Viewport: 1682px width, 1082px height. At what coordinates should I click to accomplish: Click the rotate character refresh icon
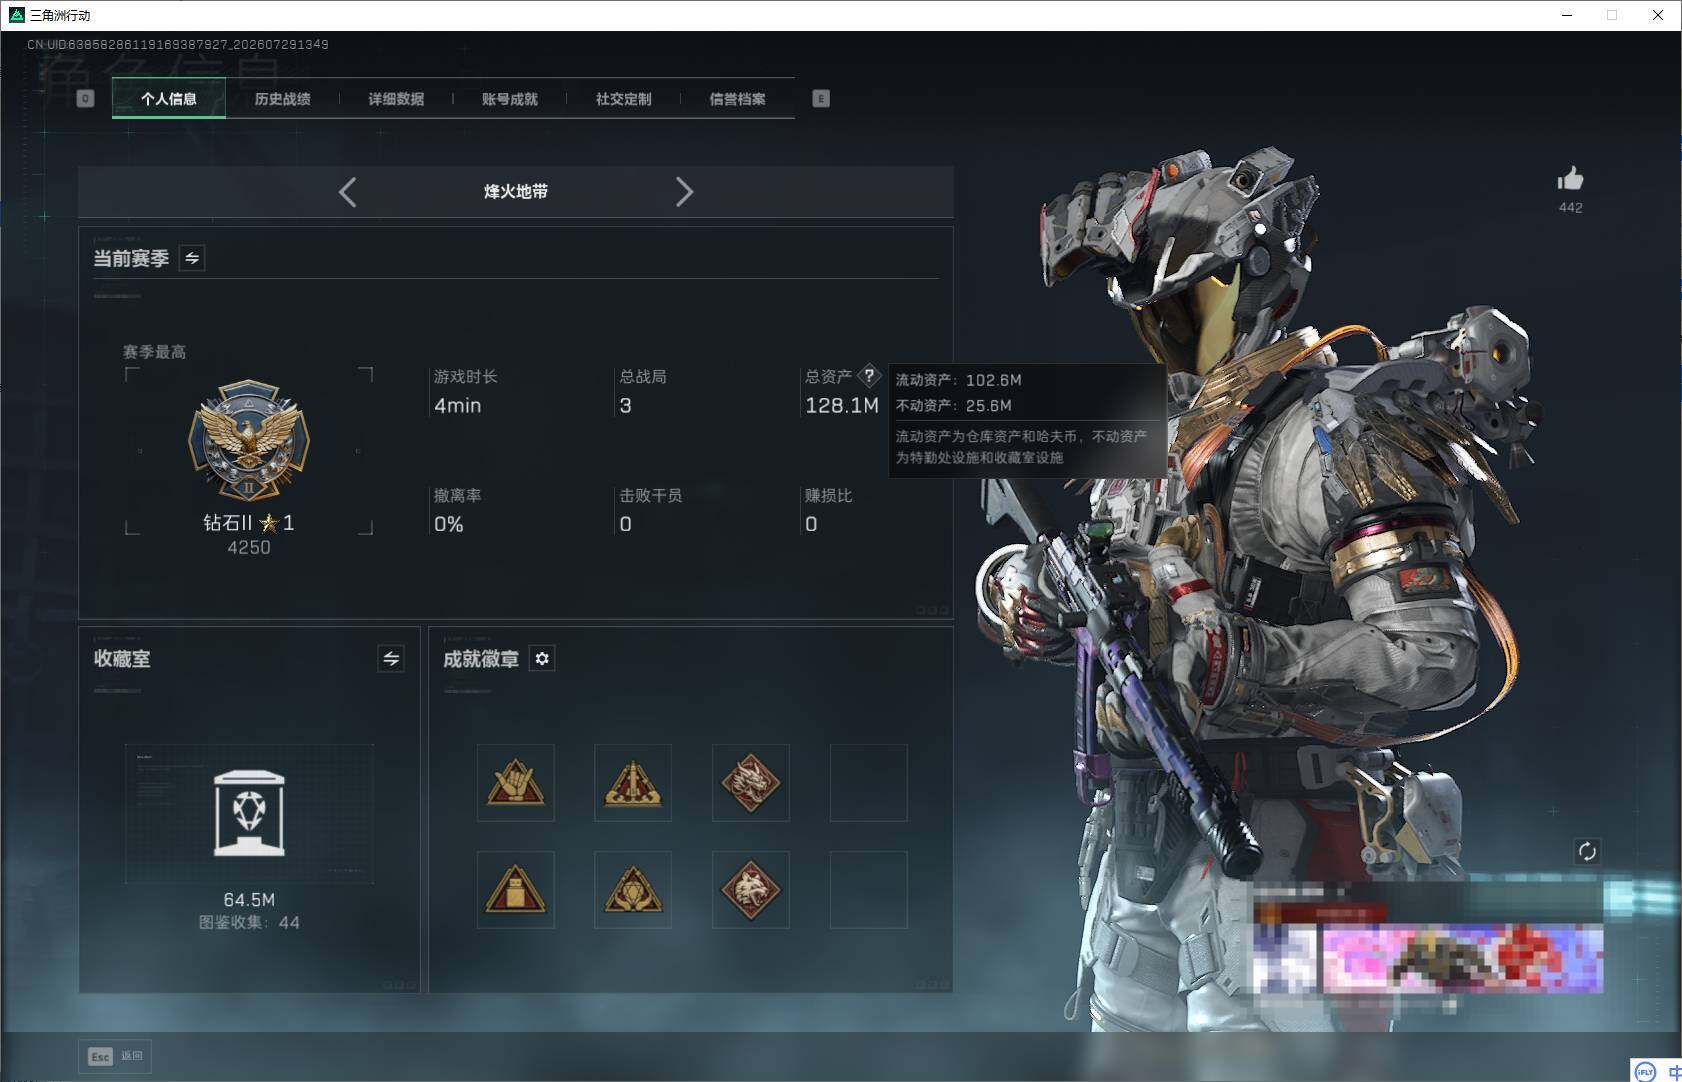pyautogui.click(x=1587, y=852)
